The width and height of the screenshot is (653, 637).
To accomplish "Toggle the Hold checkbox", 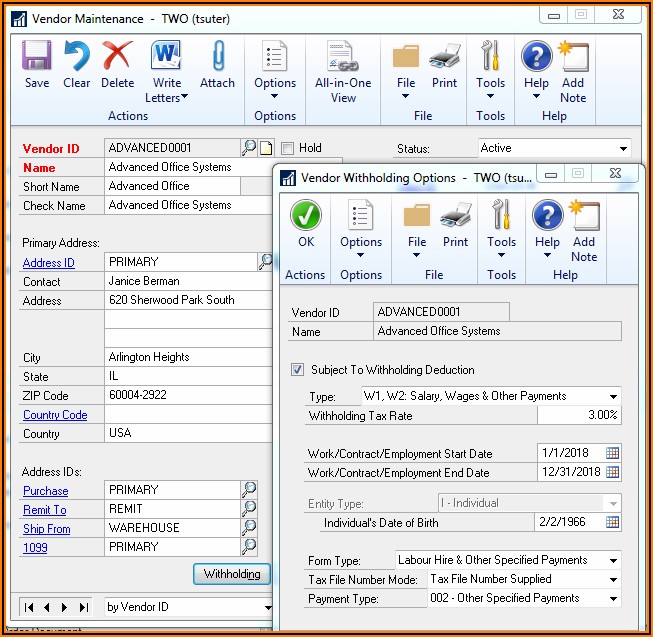I will coord(288,148).
